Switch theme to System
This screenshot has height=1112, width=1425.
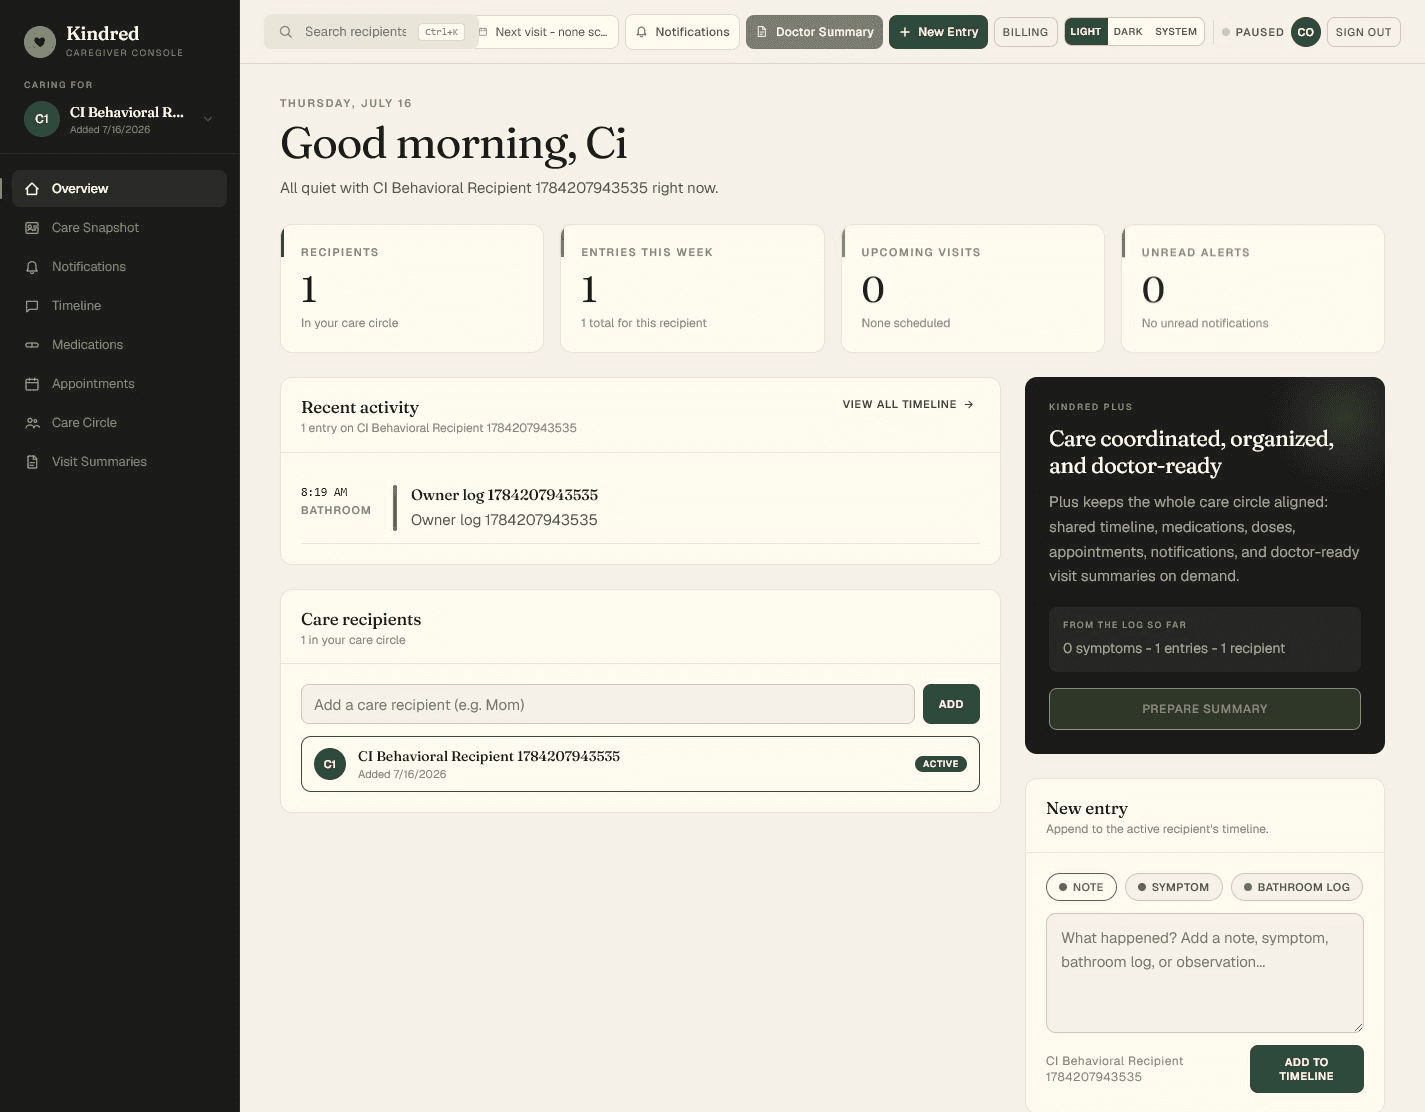click(x=1175, y=32)
